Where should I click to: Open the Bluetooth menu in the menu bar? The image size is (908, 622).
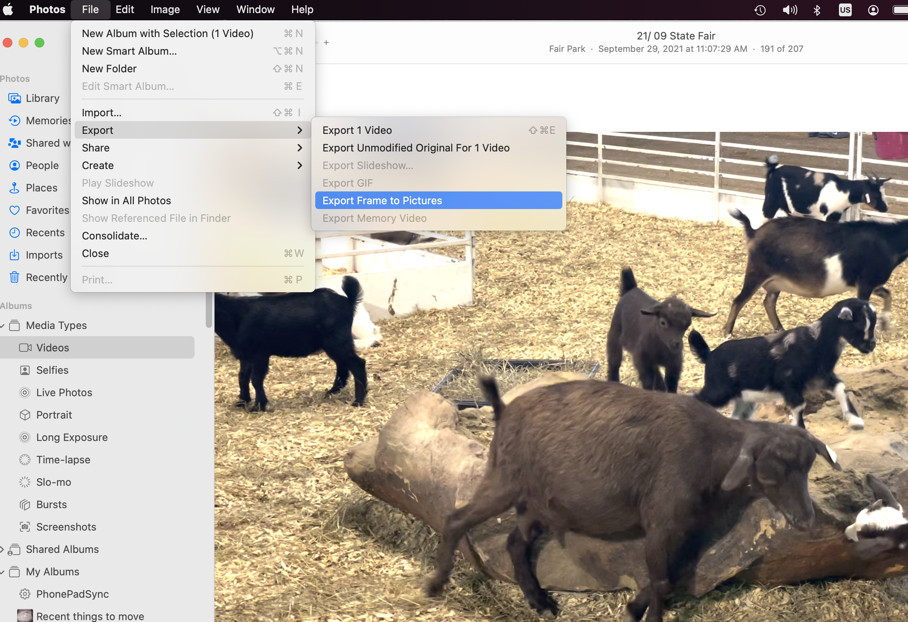click(818, 10)
